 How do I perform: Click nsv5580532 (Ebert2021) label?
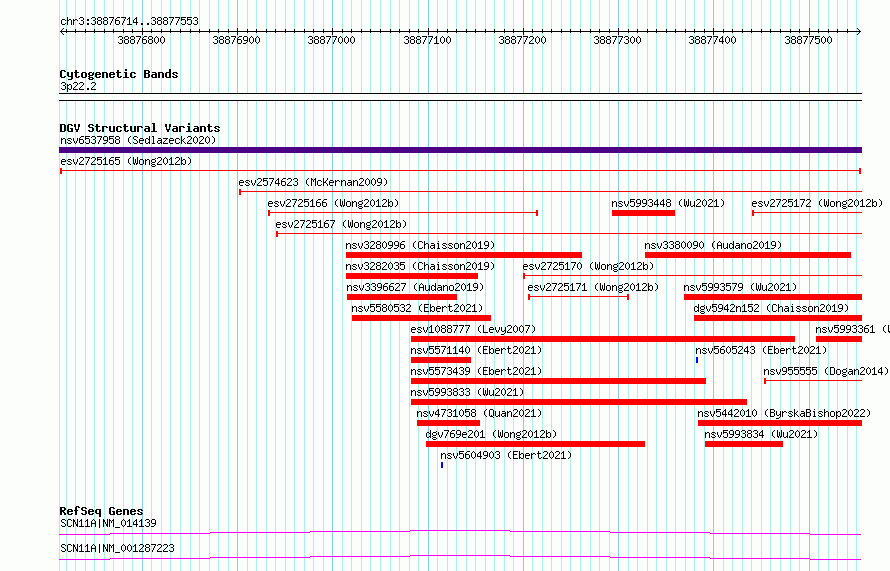pyautogui.click(x=417, y=308)
